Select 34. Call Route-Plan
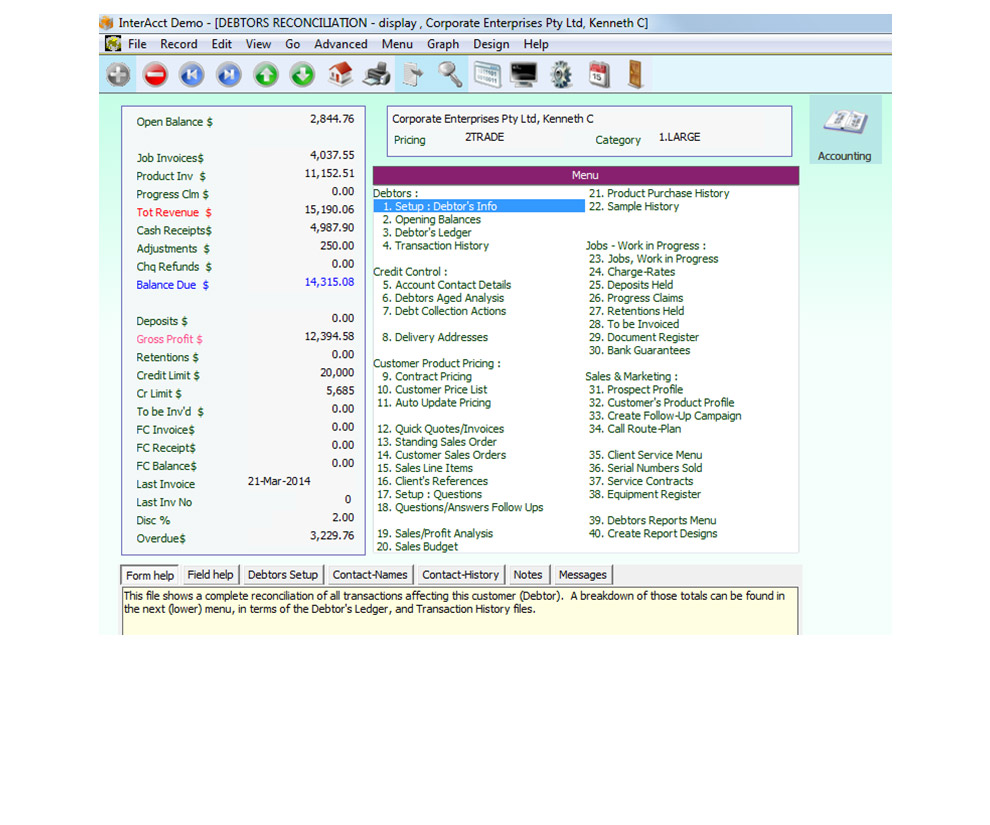 tap(635, 429)
